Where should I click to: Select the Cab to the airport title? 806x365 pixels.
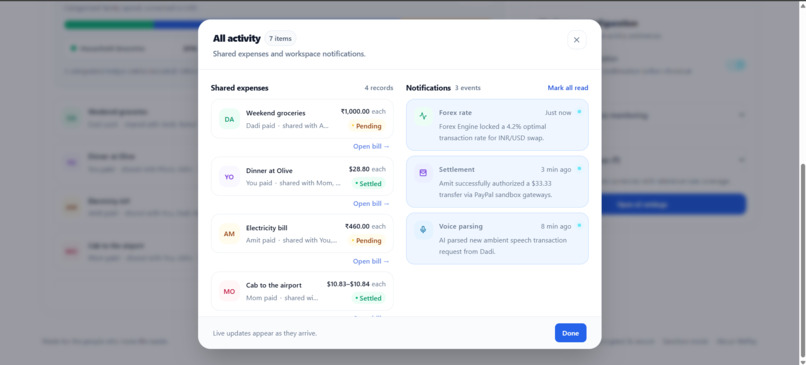click(x=274, y=285)
